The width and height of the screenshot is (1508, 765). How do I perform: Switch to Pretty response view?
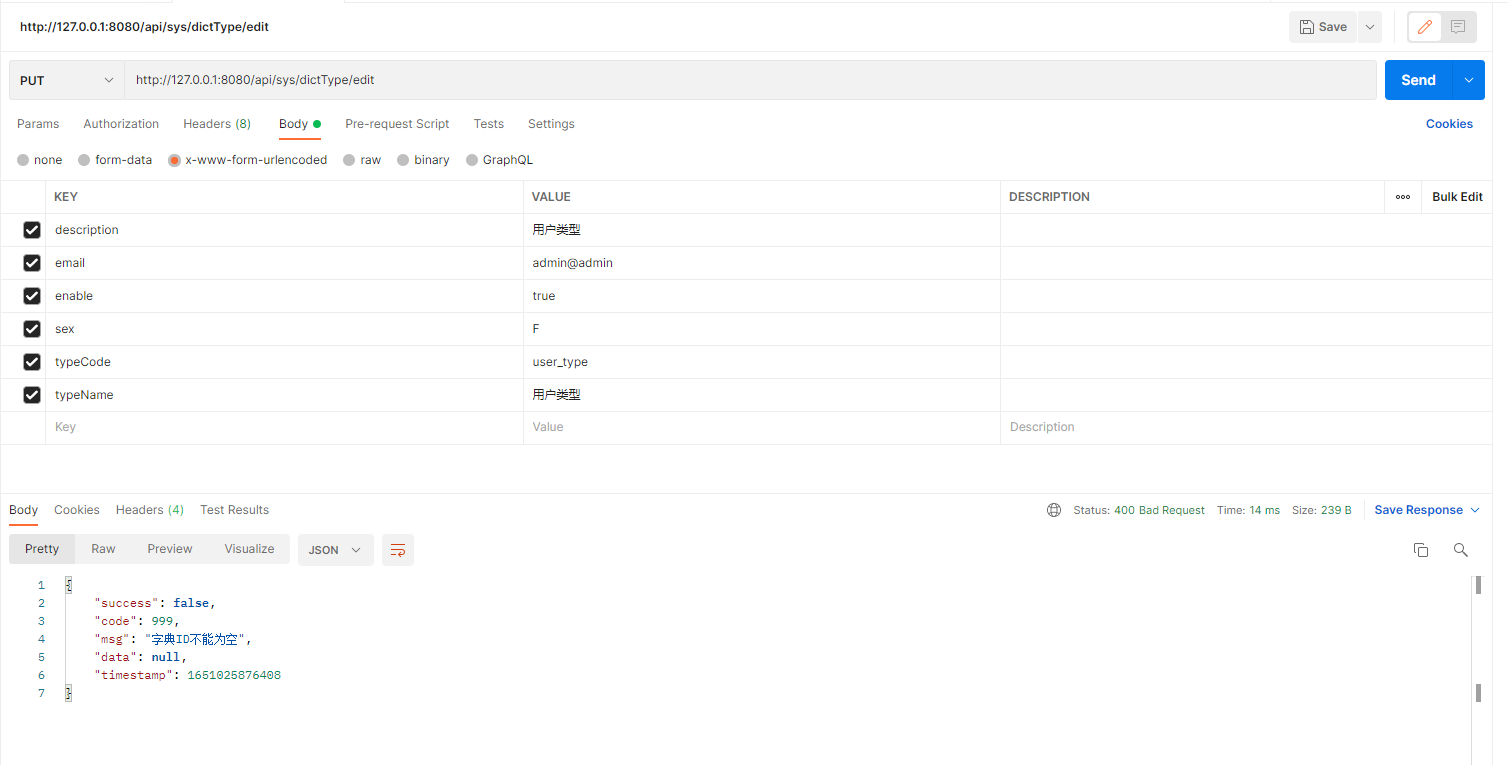tap(42, 549)
